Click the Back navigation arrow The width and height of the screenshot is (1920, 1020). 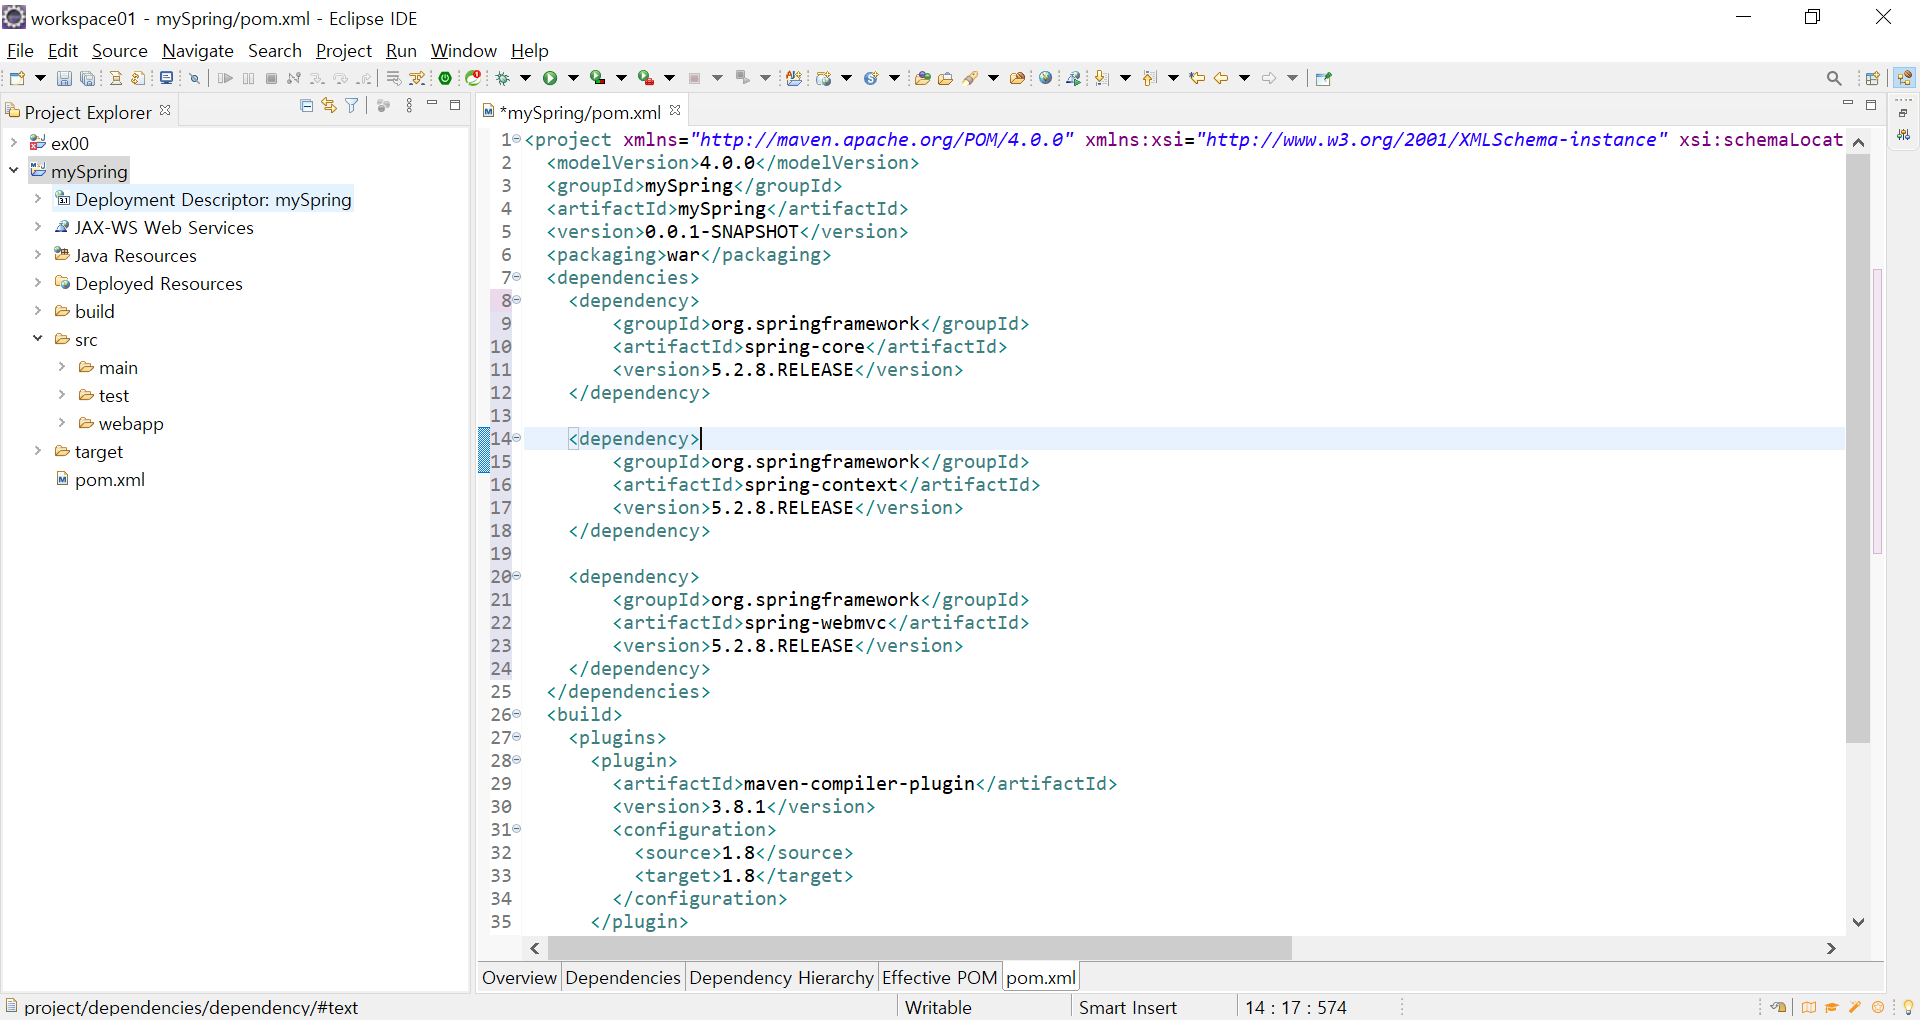(1221, 78)
